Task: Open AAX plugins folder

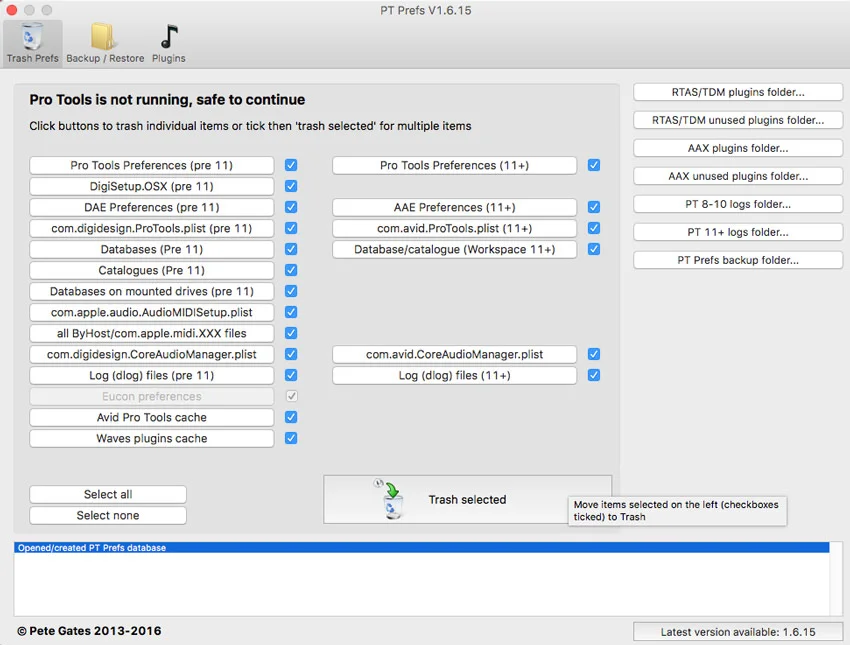Action: (738, 148)
